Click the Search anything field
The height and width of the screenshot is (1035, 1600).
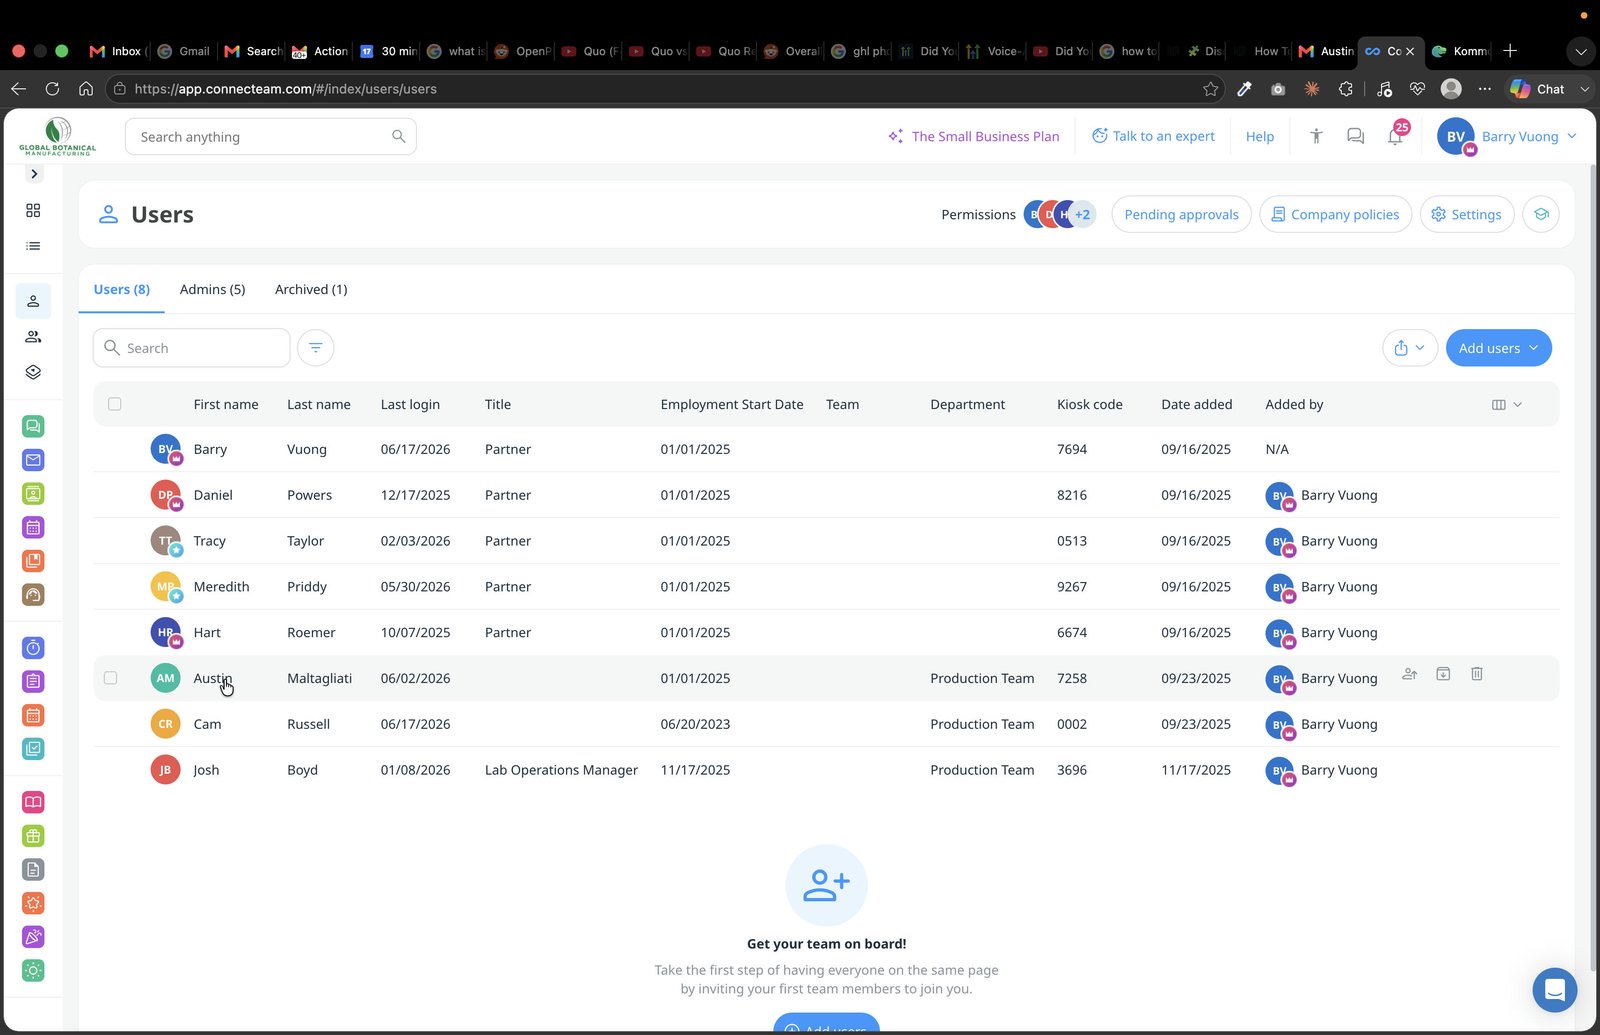tap(270, 137)
